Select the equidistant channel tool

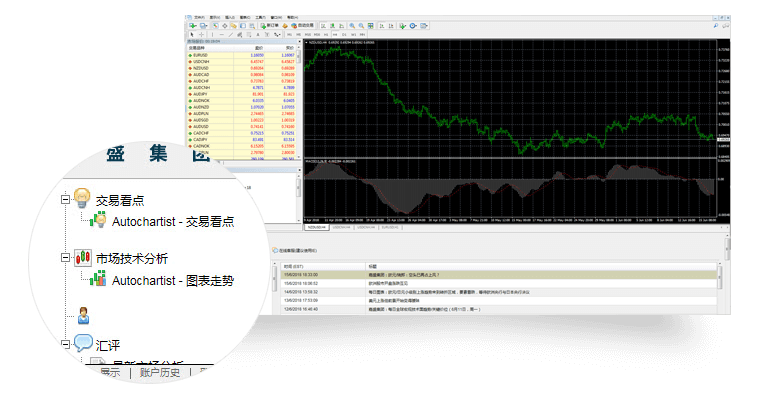click(240, 34)
